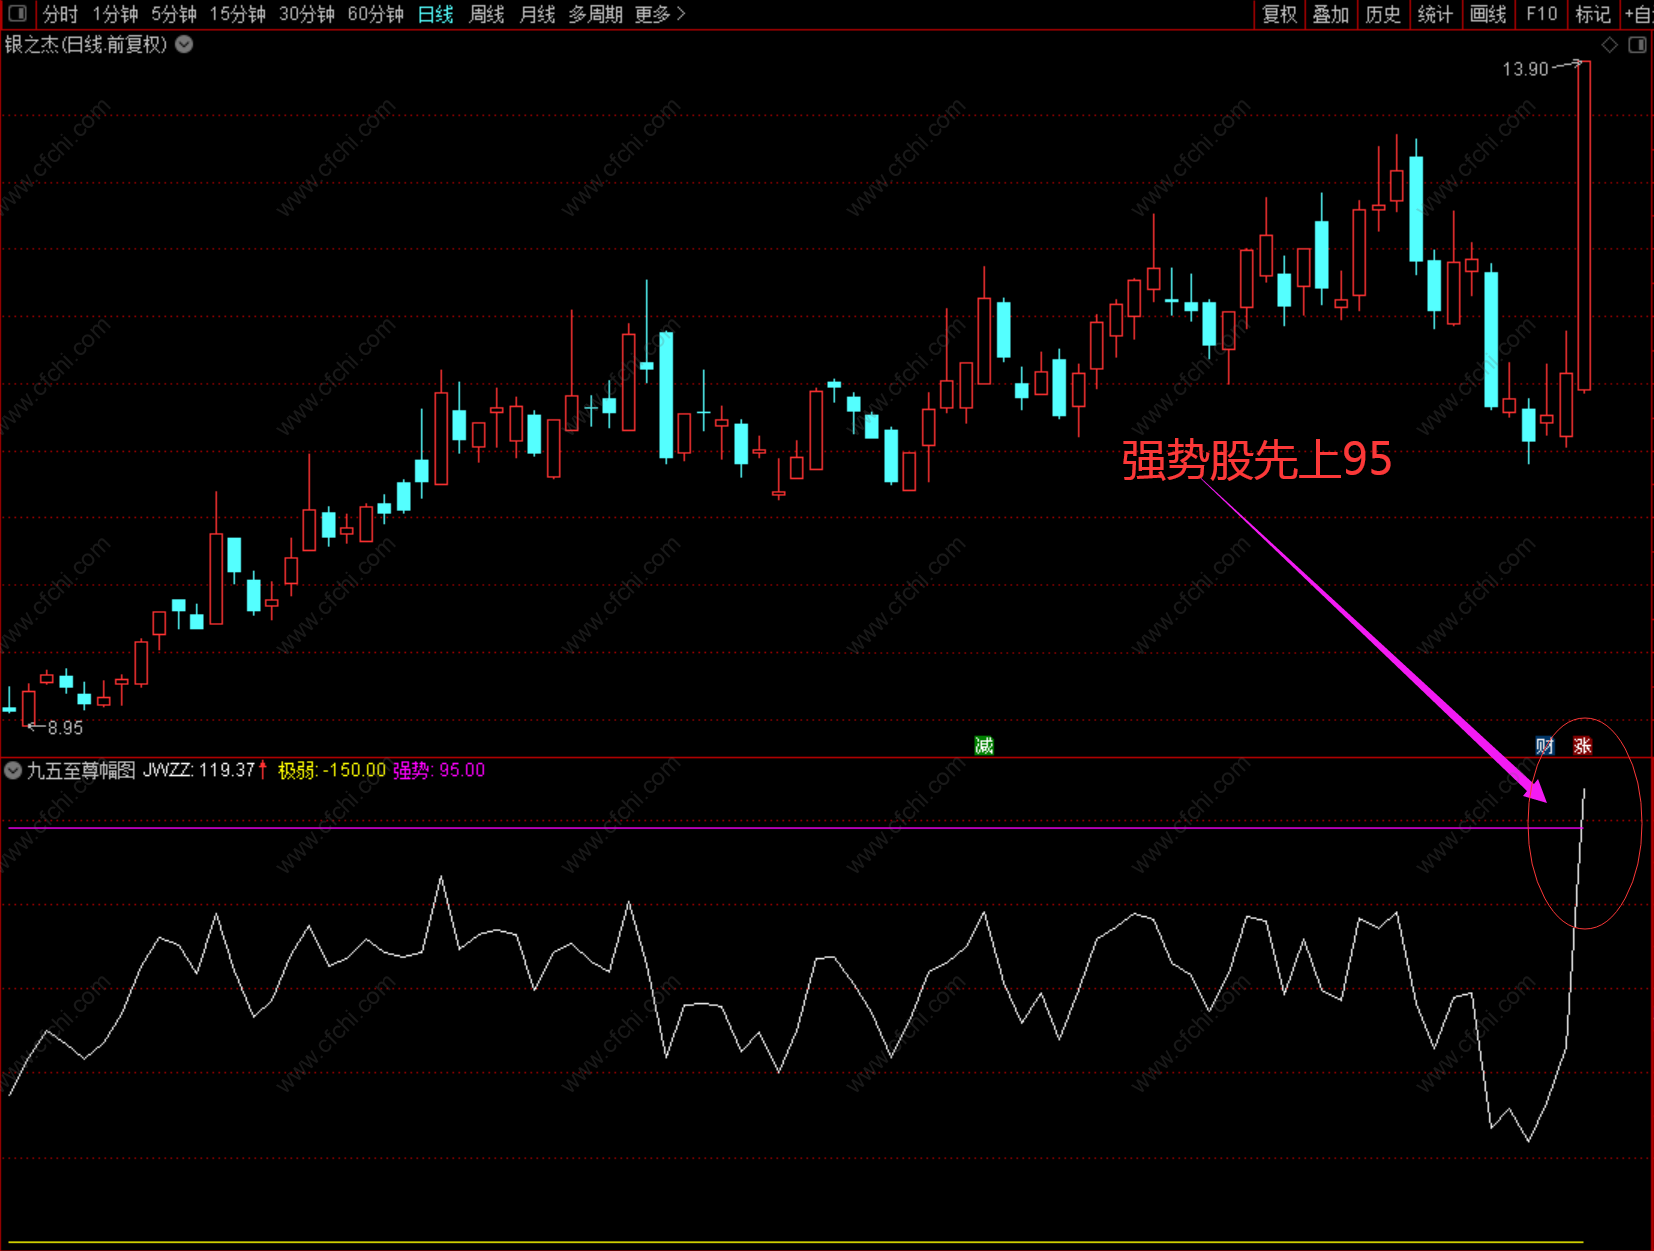Click the 8.95 low price label

point(65,728)
